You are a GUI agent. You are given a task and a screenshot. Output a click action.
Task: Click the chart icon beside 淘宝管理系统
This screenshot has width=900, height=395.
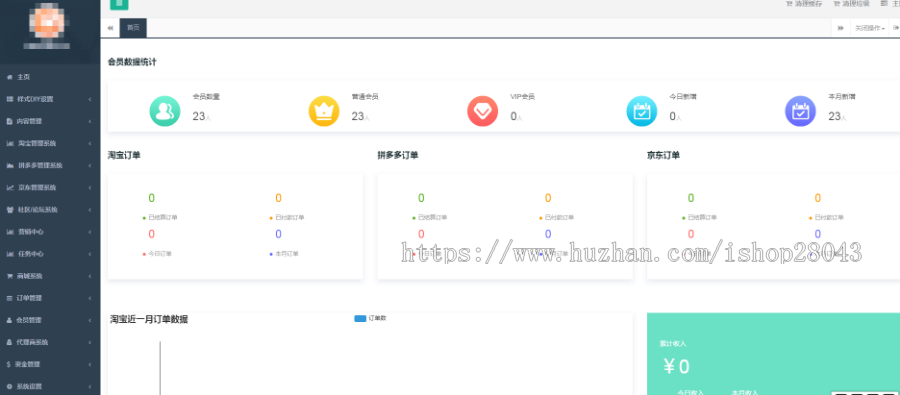(x=10, y=143)
